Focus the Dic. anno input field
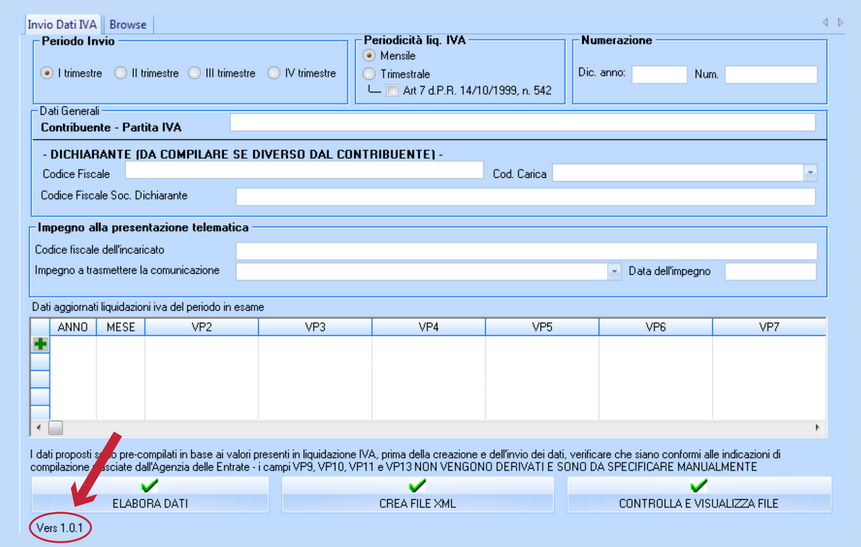 [x=659, y=75]
